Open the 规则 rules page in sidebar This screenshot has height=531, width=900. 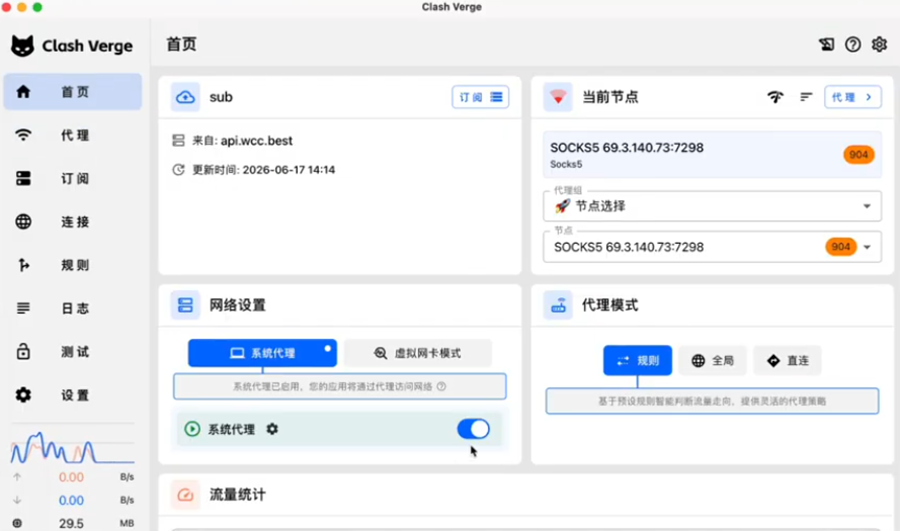tap(72, 265)
